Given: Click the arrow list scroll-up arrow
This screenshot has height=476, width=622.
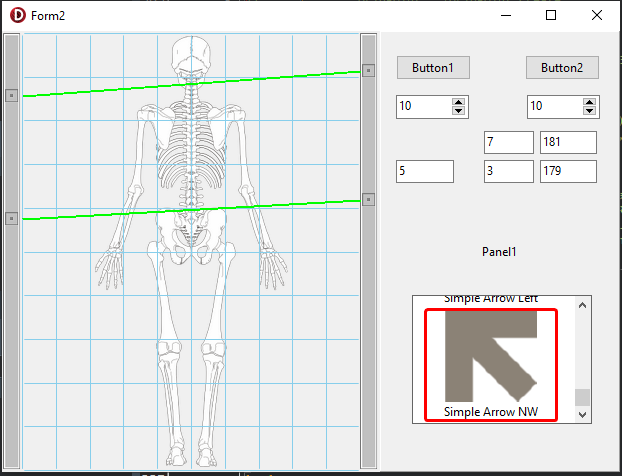Looking at the screenshot, I should tap(582, 305).
